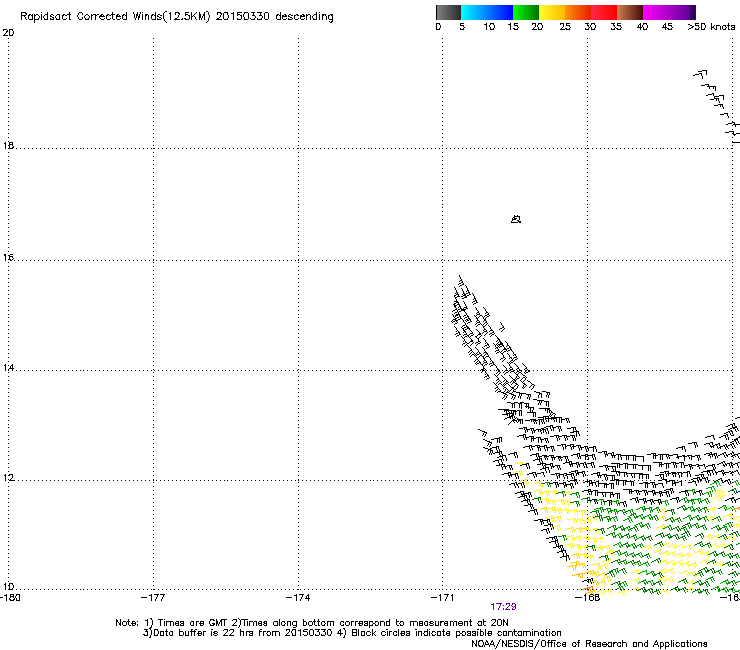Click the small island outline near 17N
This screenshot has height=650, width=740.
click(516, 219)
